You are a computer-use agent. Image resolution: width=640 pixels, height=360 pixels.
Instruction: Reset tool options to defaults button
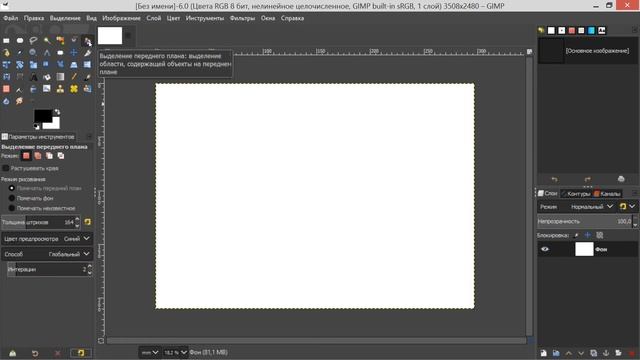(81, 353)
